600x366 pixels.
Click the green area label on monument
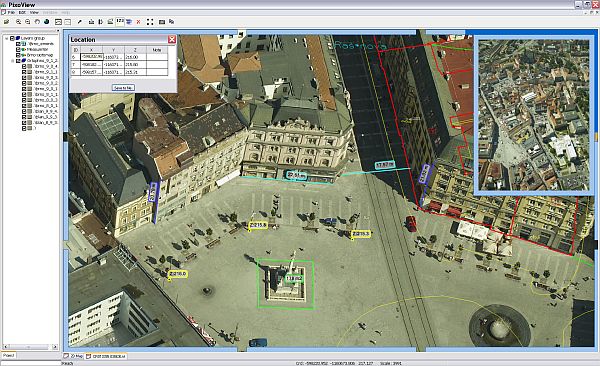[x=294, y=278]
